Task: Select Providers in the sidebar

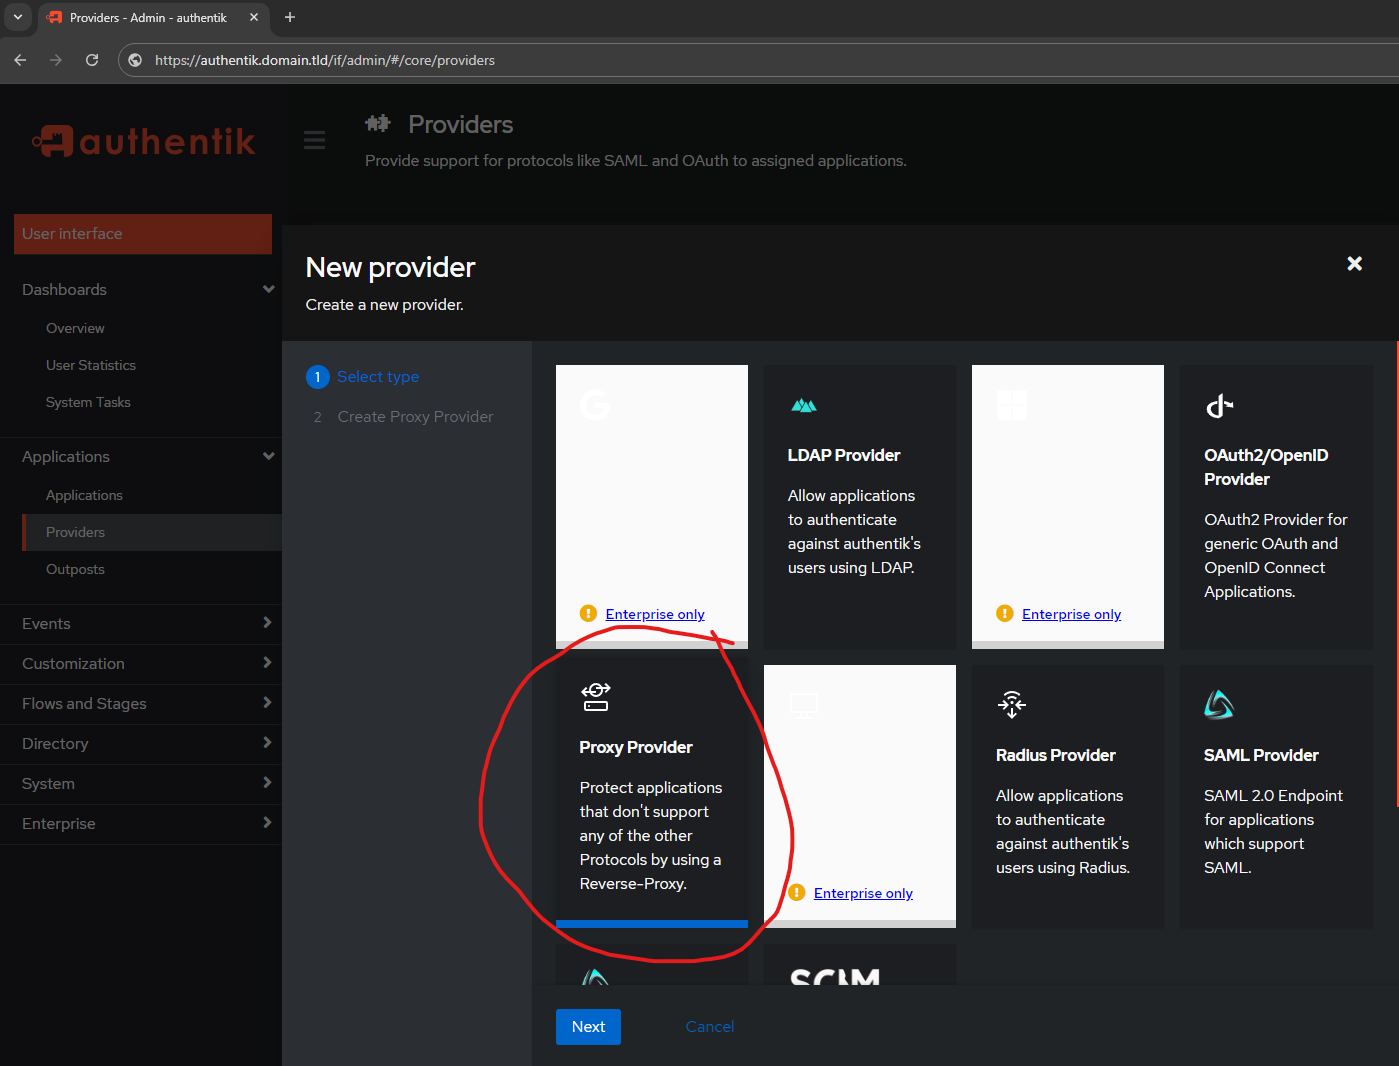Action: pos(152,532)
